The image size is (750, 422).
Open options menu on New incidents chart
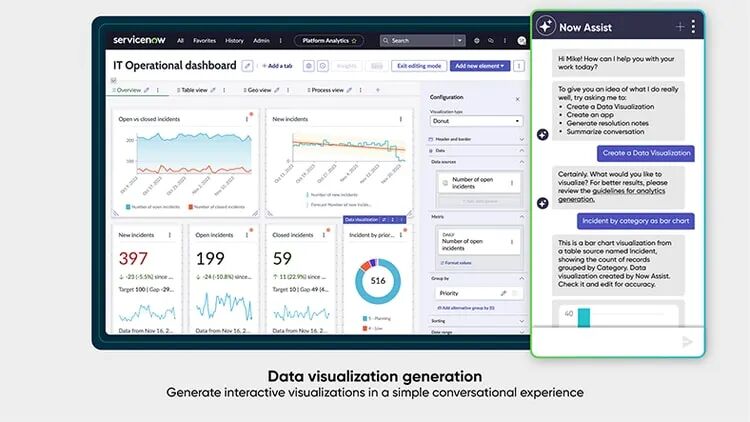[401, 118]
